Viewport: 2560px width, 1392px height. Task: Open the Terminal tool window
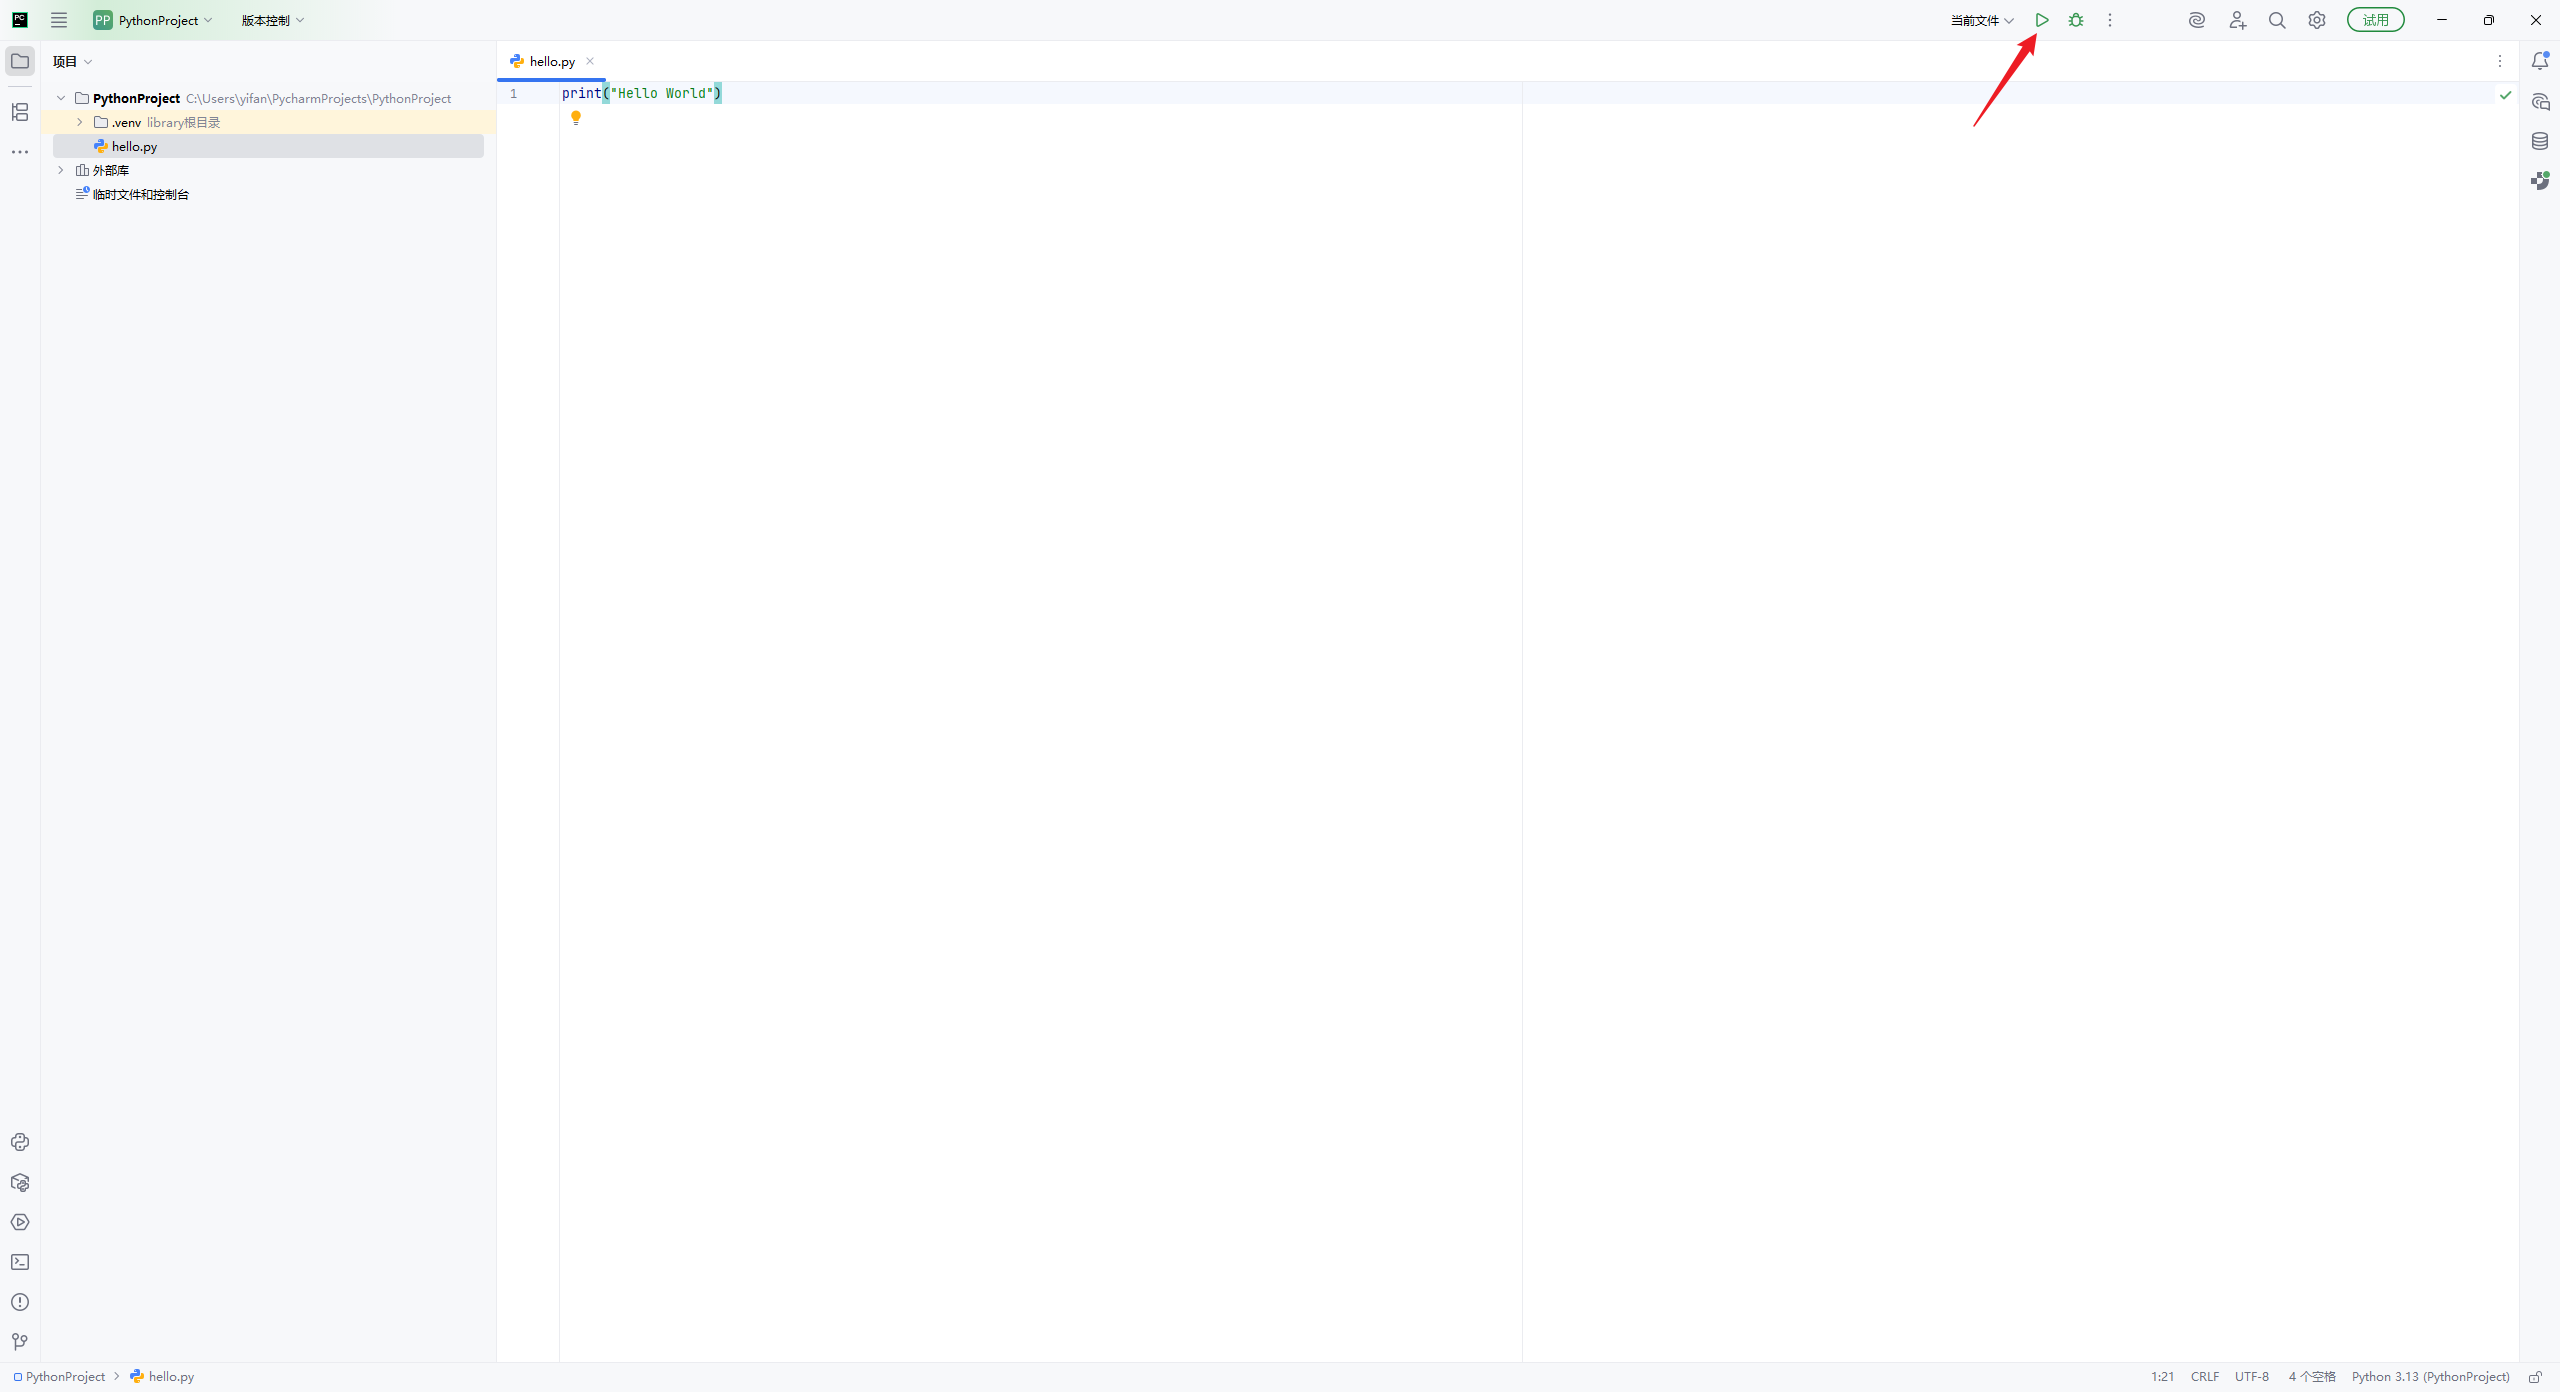(x=20, y=1262)
